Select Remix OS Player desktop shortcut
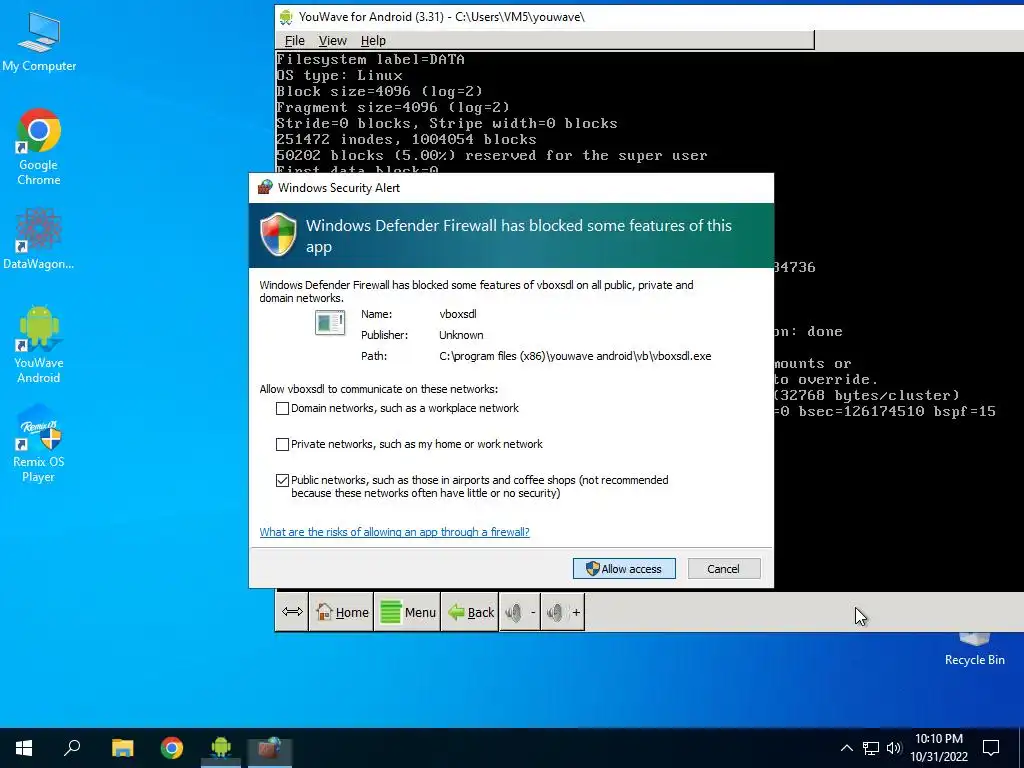The image size is (1024, 768). tap(39, 443)
